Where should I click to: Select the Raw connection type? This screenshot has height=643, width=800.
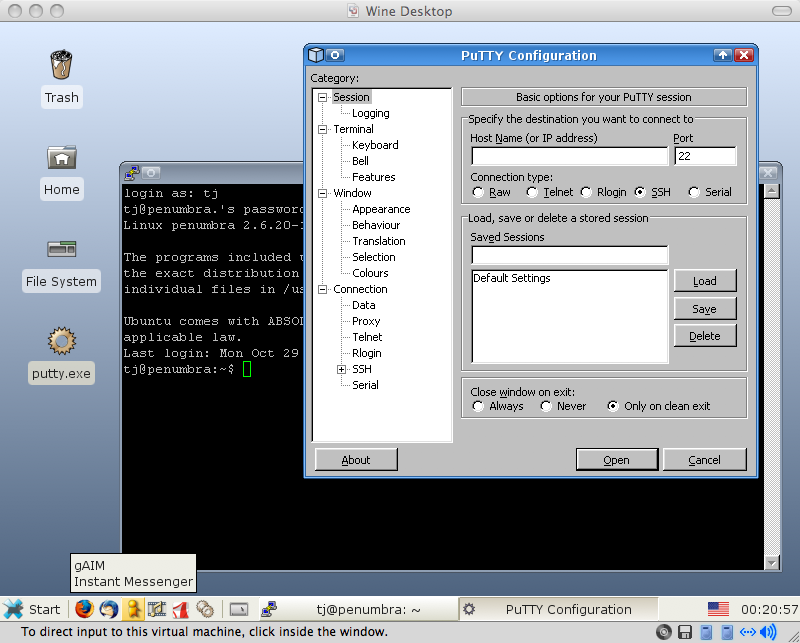[479, 192]
